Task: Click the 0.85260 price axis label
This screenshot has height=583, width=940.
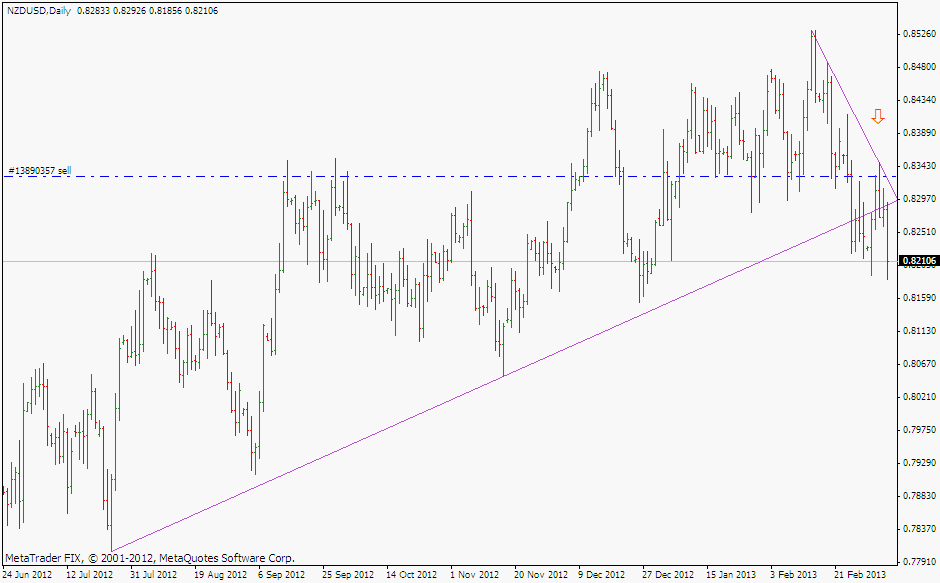Action: 918,34
